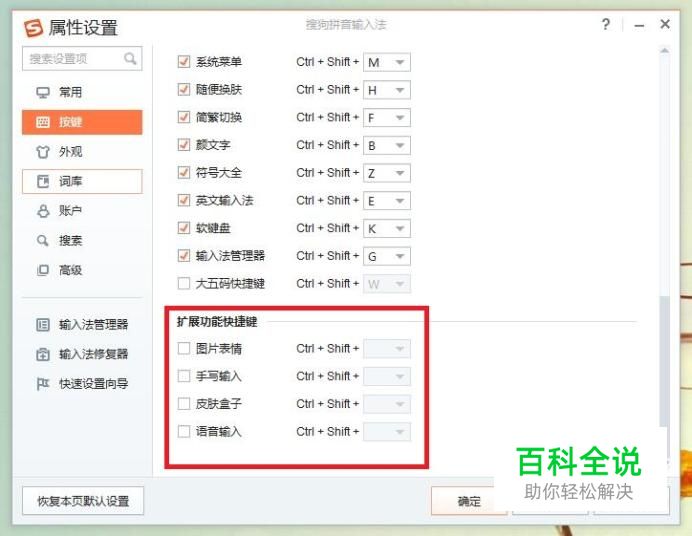Open the key dropdown showing G
The image size is (692, 536).
[x=387, y=256]
